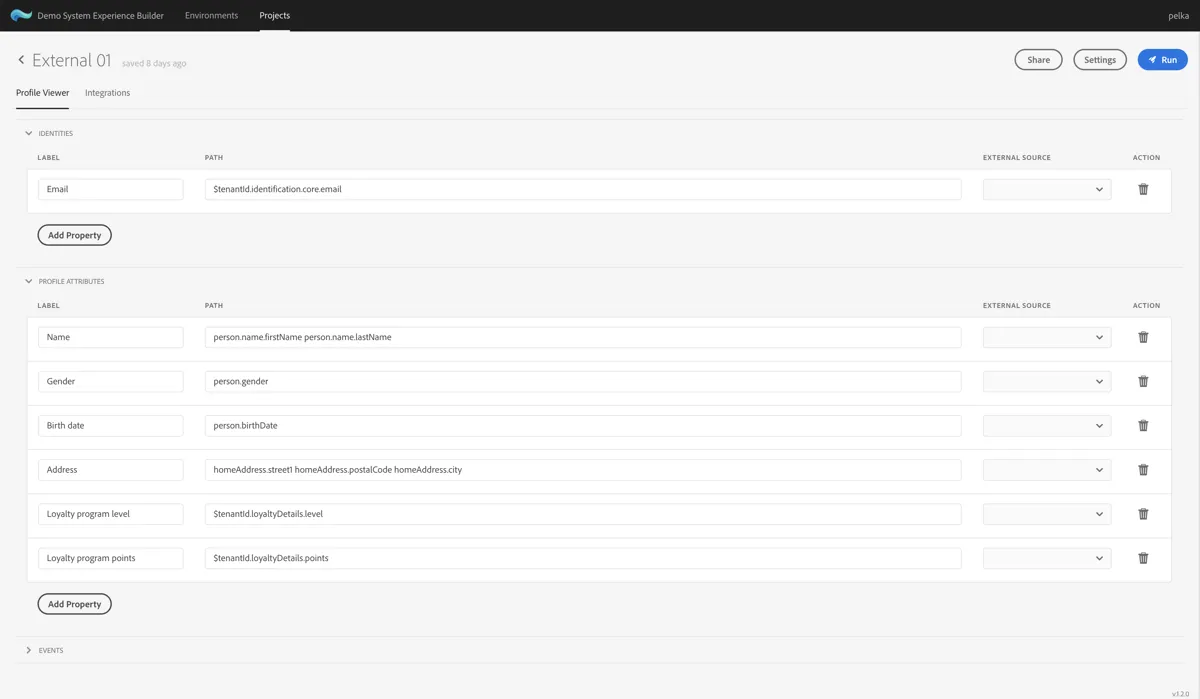Edit the person.gender path field

(x=583, y=381)
